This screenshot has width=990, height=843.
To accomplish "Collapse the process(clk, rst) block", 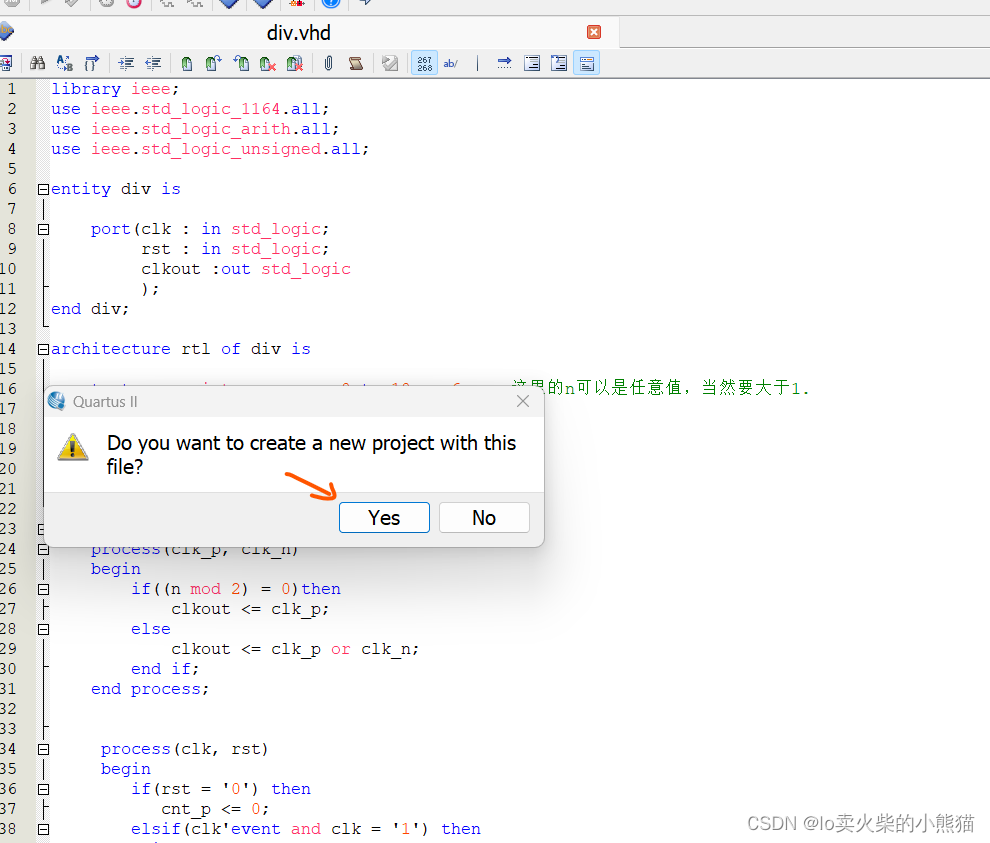I will (43, 749).
